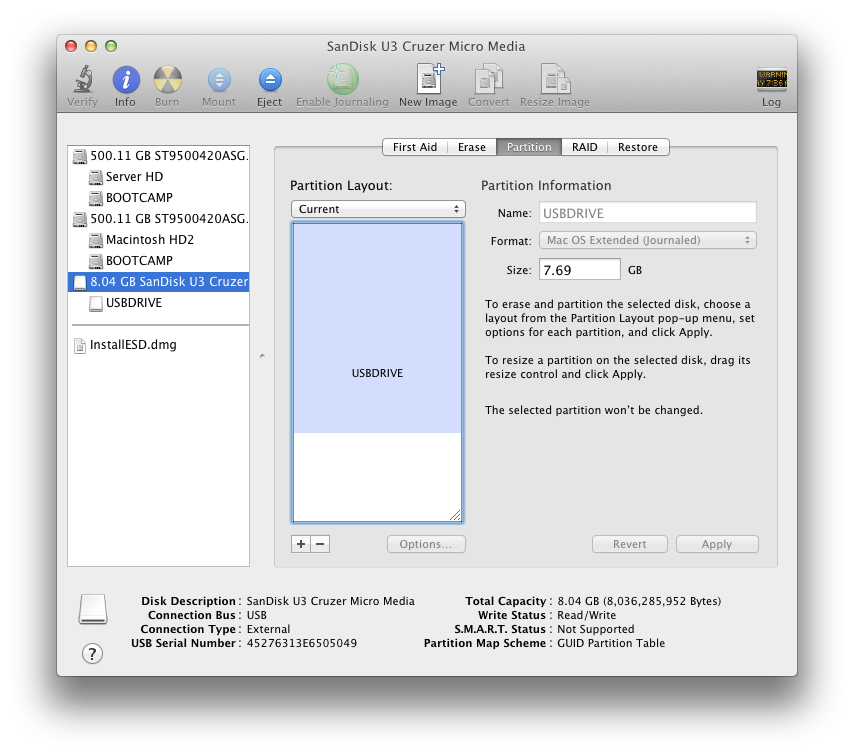Click the Apply button

click(716, 544)
